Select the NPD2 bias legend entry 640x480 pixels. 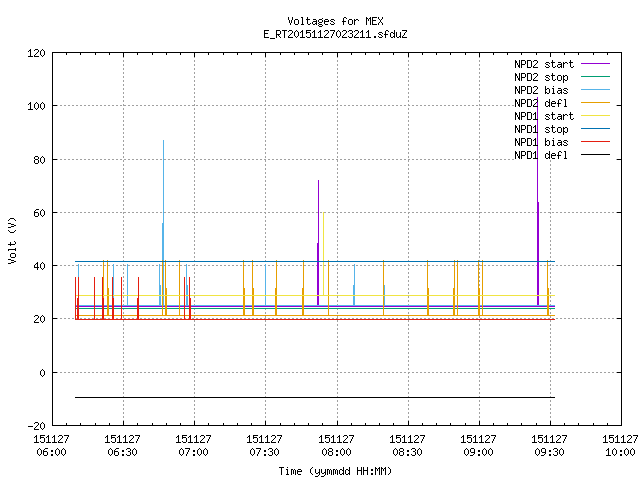[x=562, y=90]
